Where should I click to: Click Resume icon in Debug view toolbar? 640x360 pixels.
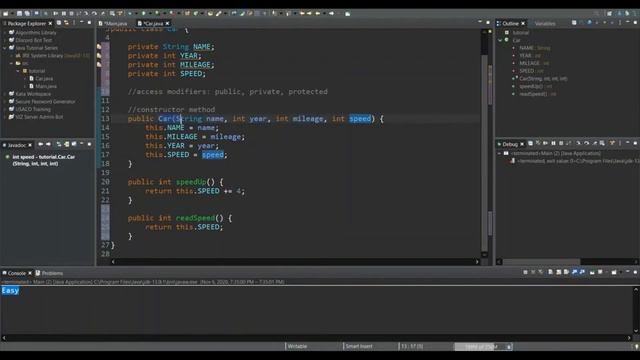pyautogui.click(x=545, y=143)
